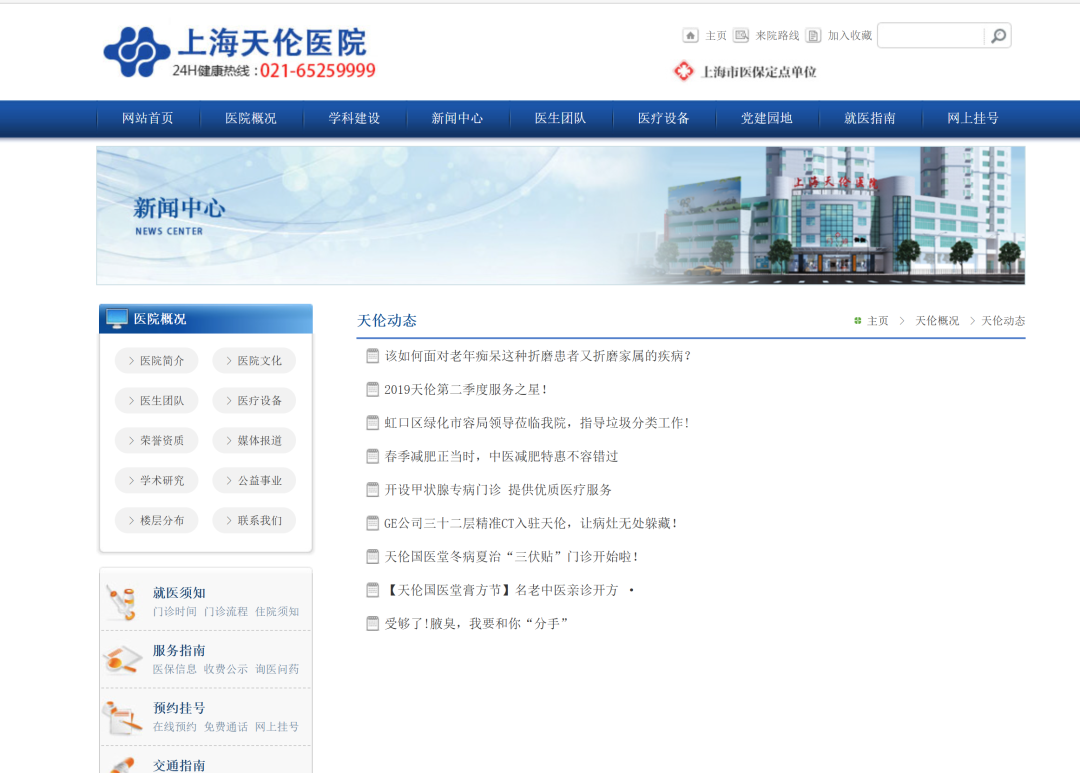Click the 加入收藏 document icon
Screen dimensions: 1080x773
click(813, 34)
